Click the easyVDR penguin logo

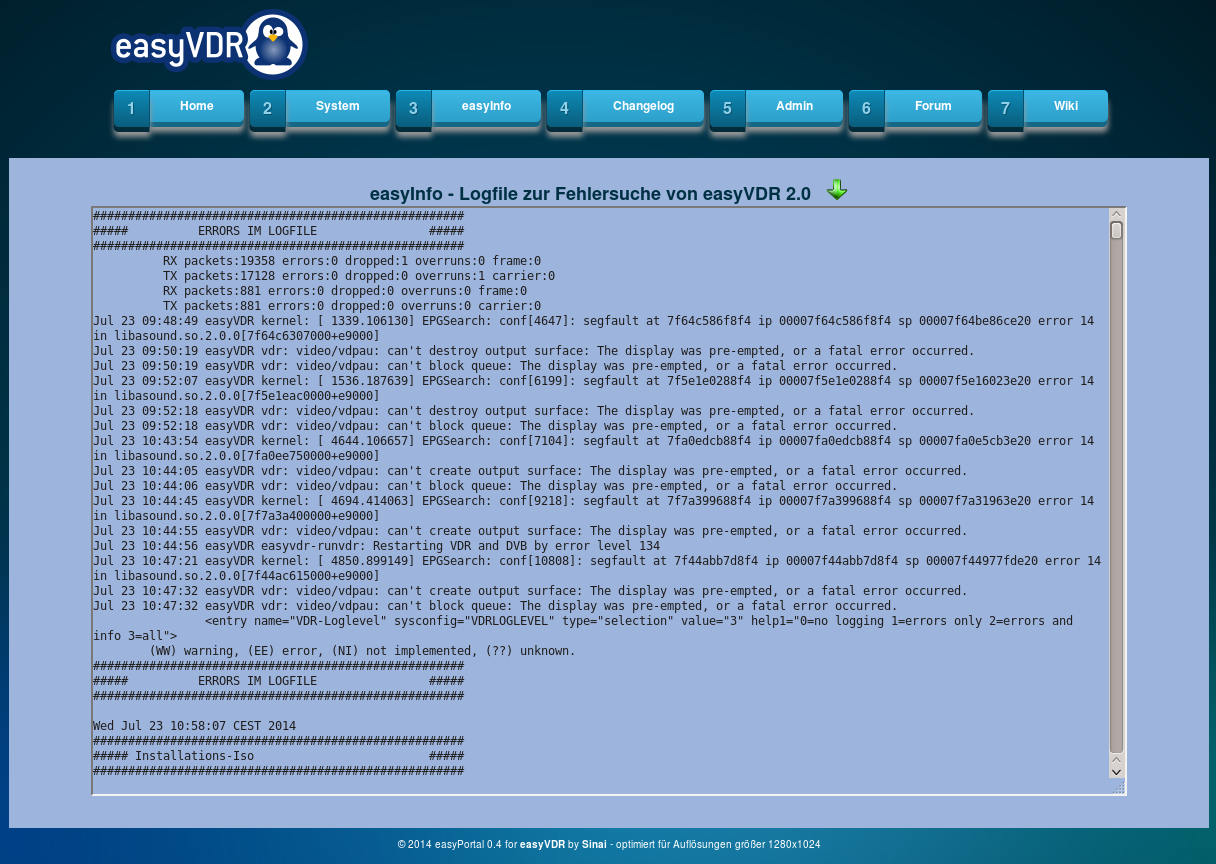pos(208,44)
